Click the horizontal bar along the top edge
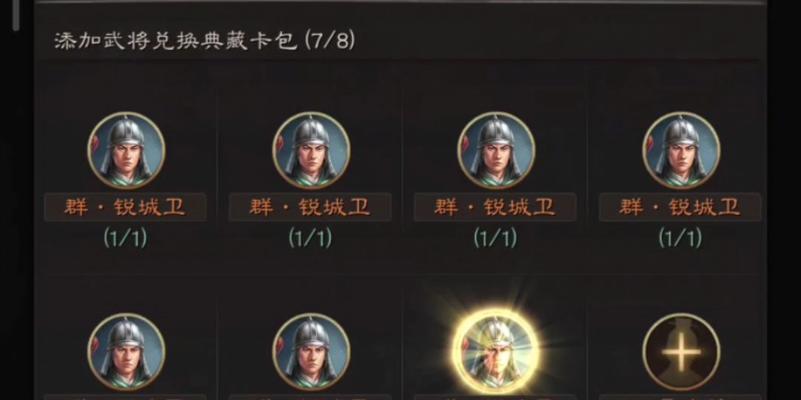The width and height of the screenshot is (801, 400). pos(401,2)
